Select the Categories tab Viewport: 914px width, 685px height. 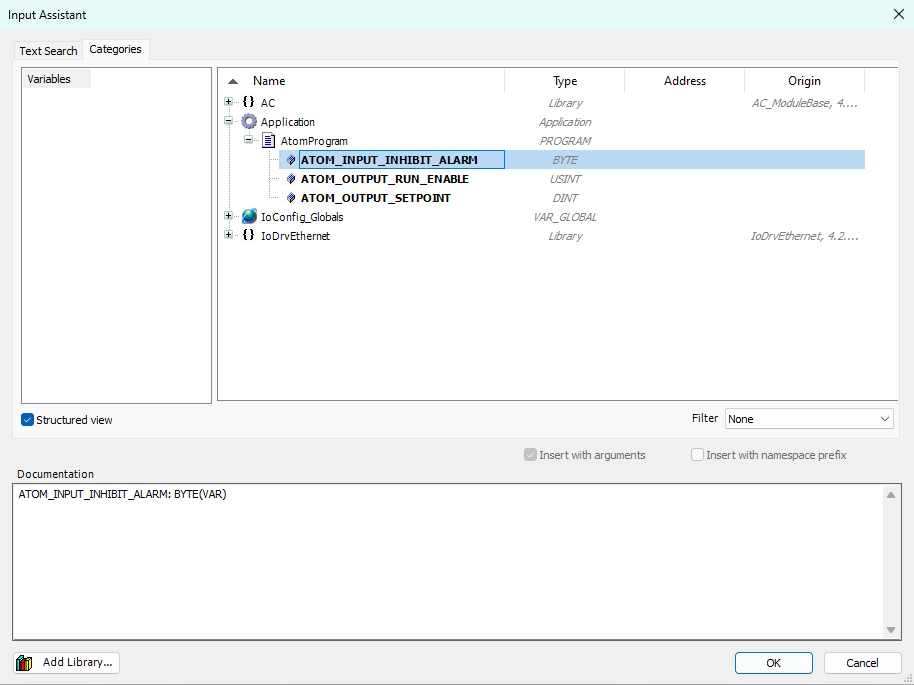pos(115,49)
